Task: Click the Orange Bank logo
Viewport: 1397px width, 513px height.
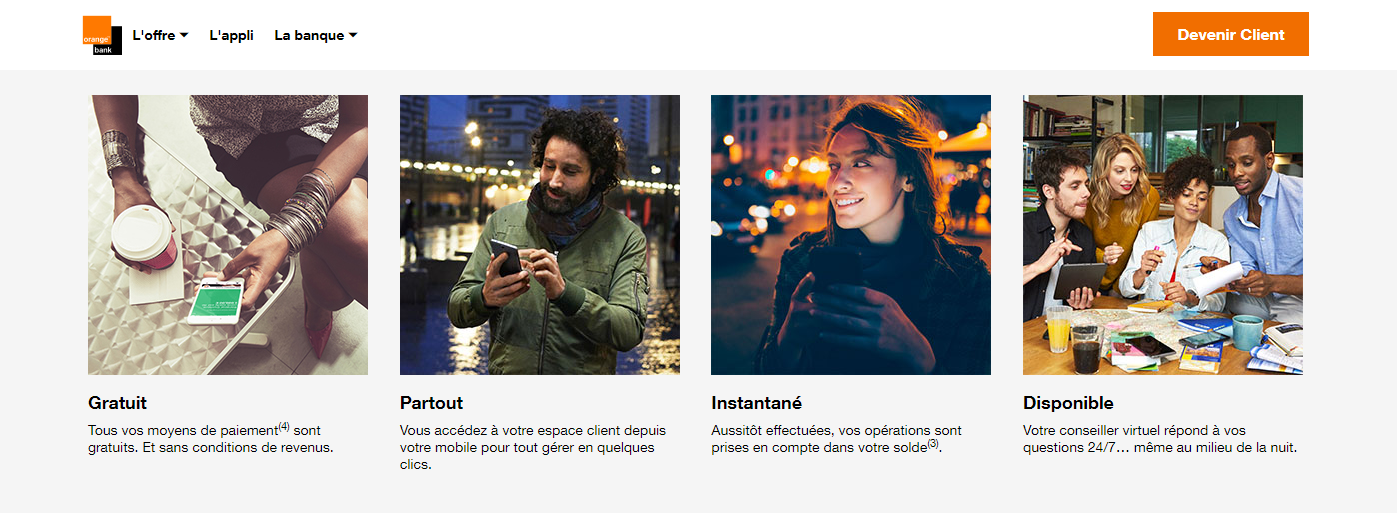Action: click(102, 36)
